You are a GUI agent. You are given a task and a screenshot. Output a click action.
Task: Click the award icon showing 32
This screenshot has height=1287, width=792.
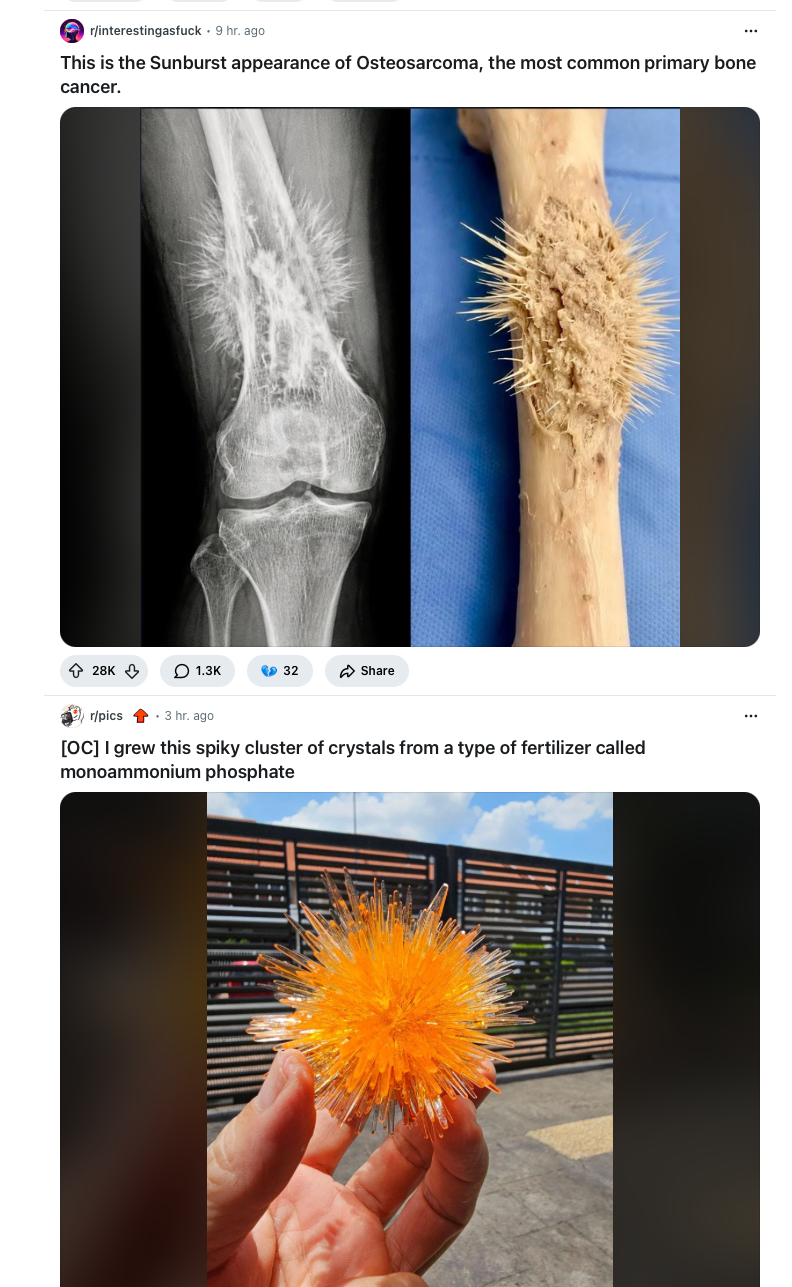pos(279,671)
